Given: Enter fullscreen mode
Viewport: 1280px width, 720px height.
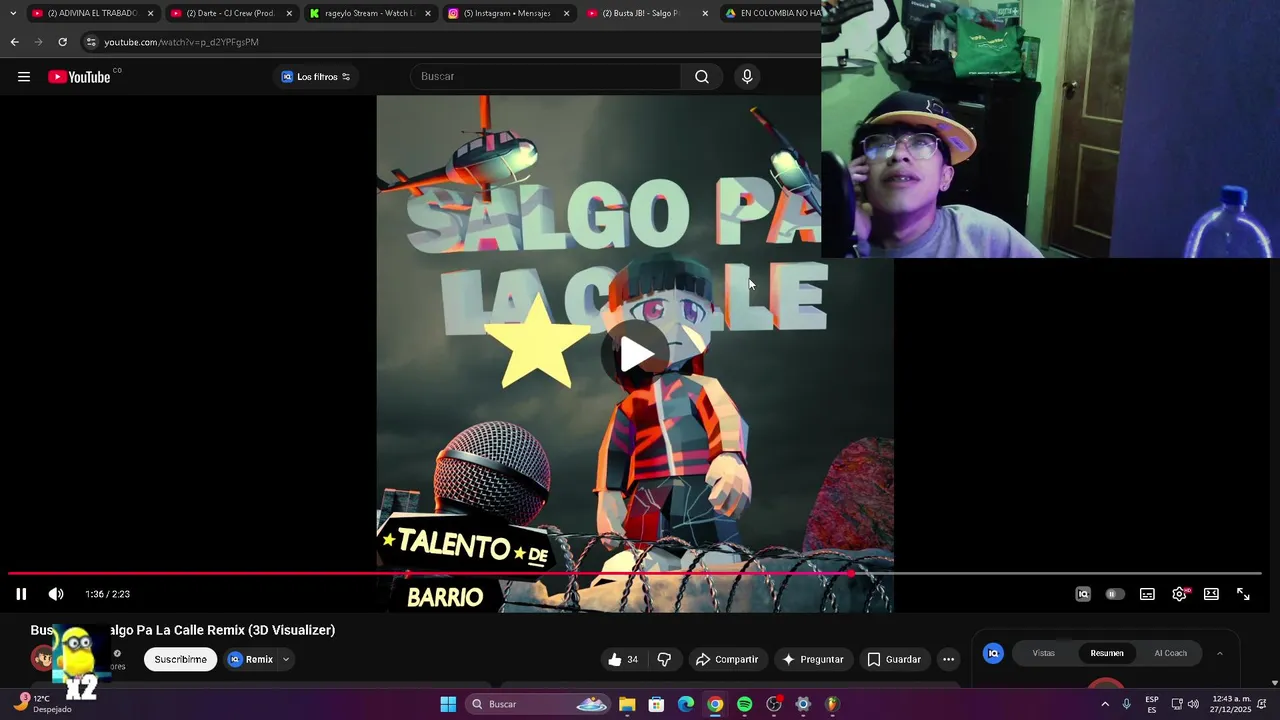Looking at the screenshot, I should point(1243,594).
